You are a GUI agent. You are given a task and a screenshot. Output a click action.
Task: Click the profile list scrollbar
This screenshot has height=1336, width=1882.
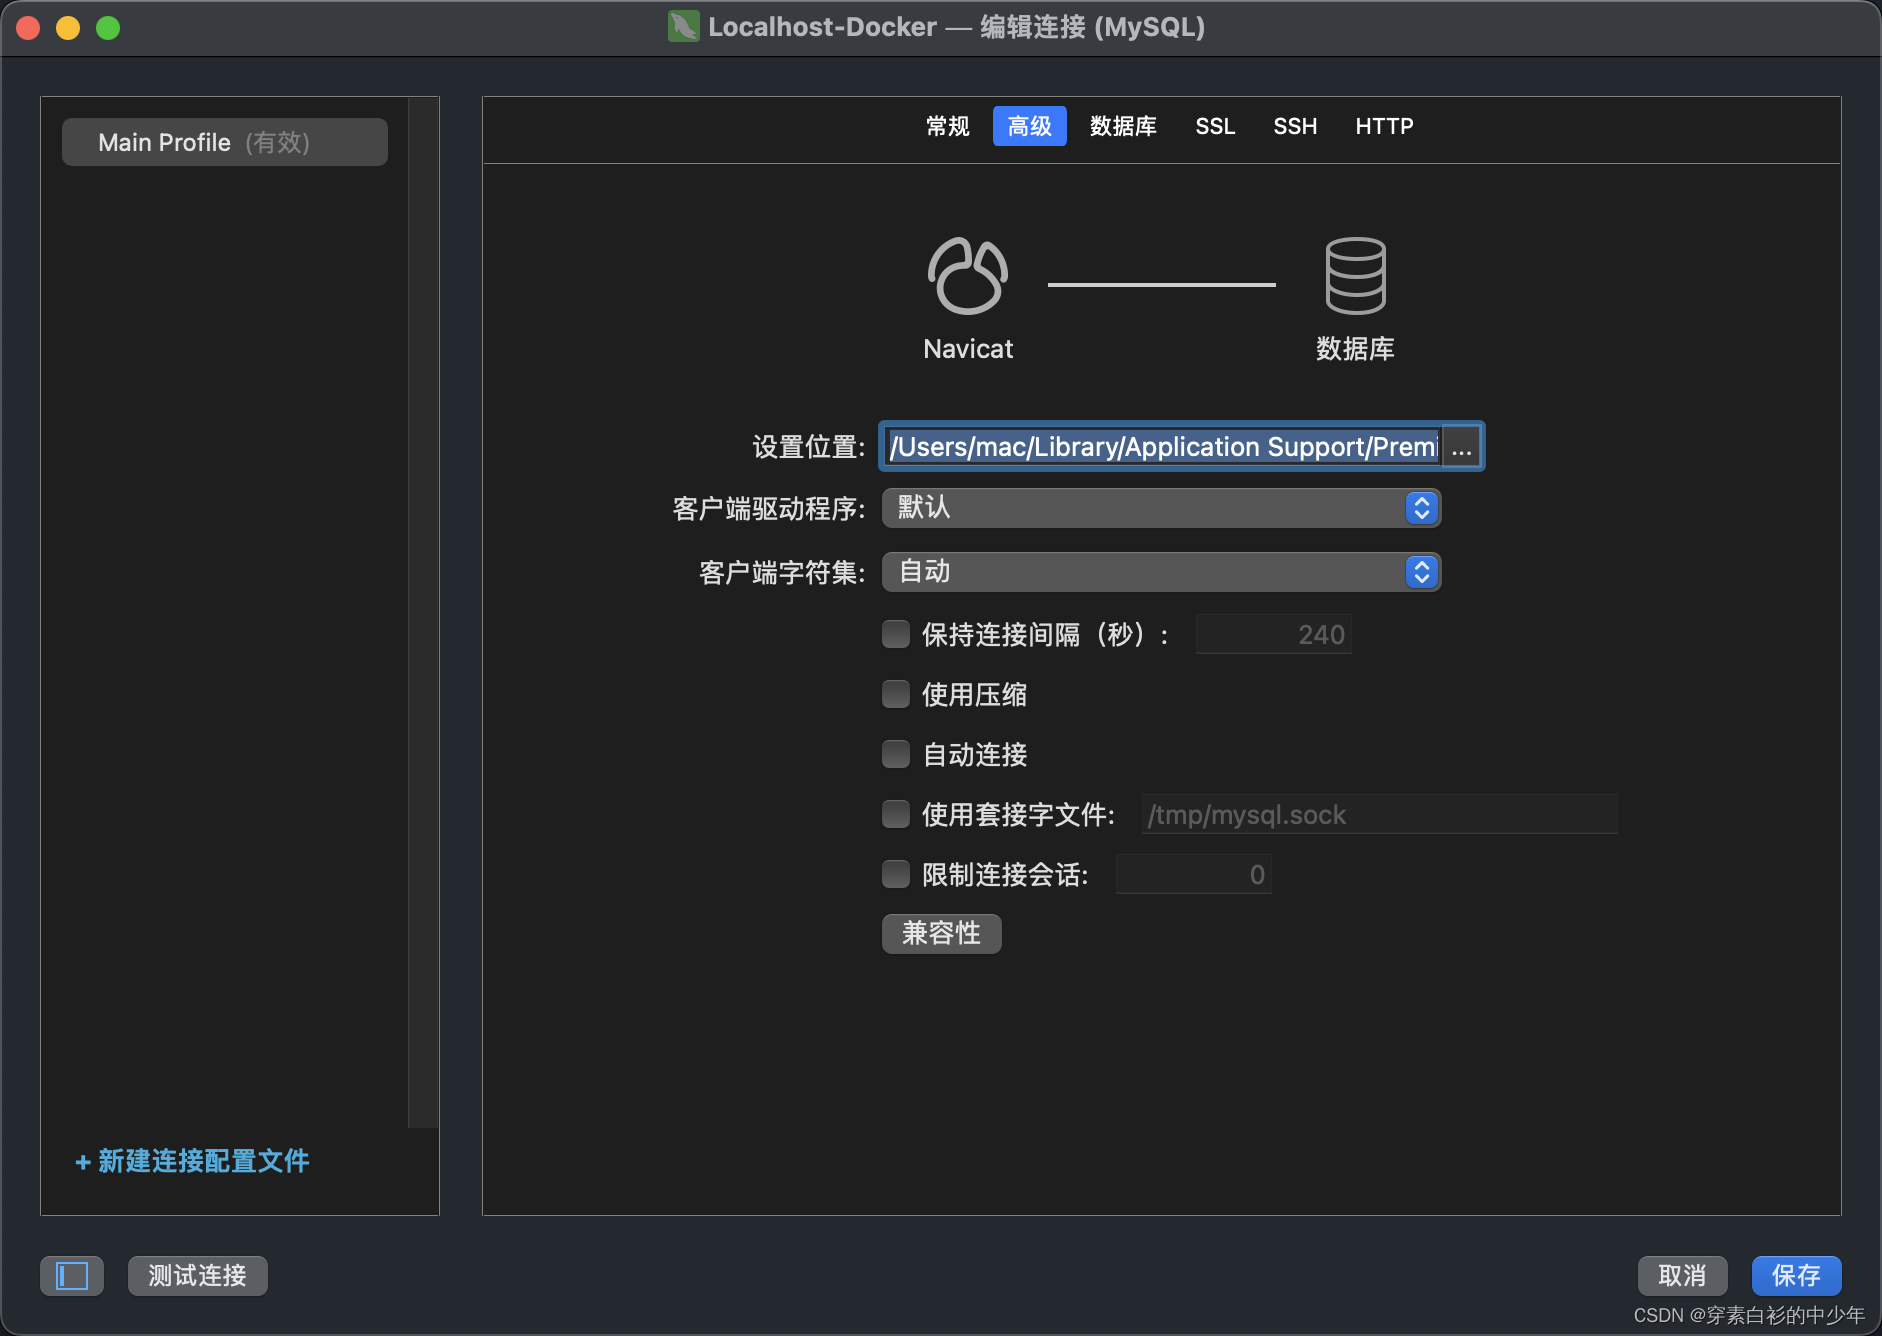point(423,612)
